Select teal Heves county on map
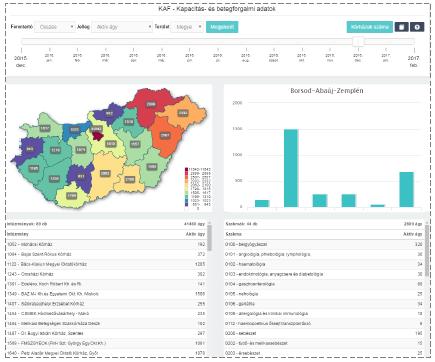 point(129,122)
